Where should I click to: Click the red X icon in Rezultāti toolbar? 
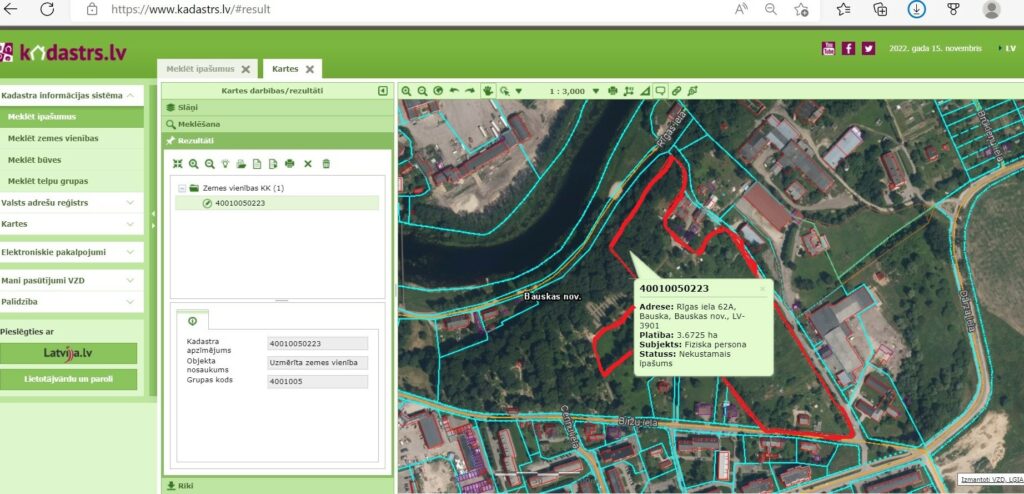click(308, 163)
